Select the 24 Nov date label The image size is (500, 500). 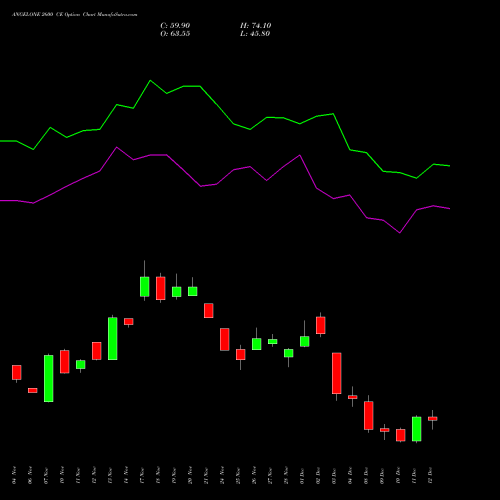[222, 475]
